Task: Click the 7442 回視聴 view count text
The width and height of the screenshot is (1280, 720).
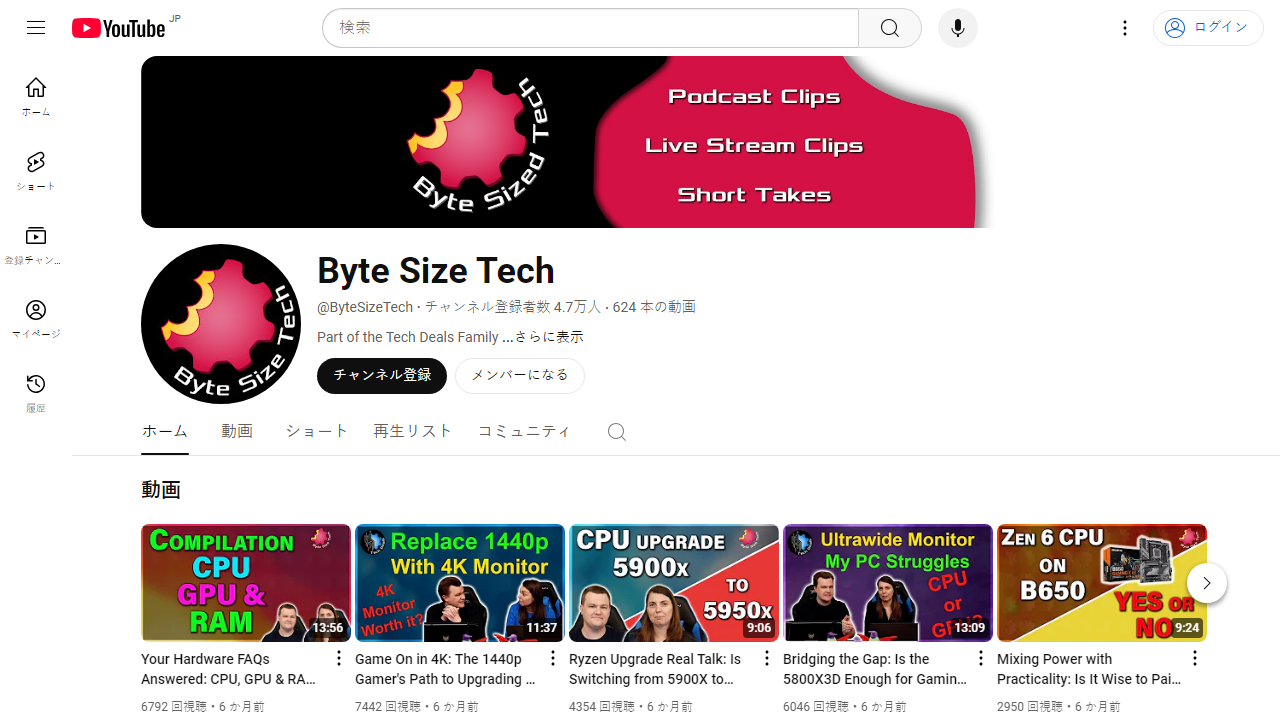Action: pos(388,706)
